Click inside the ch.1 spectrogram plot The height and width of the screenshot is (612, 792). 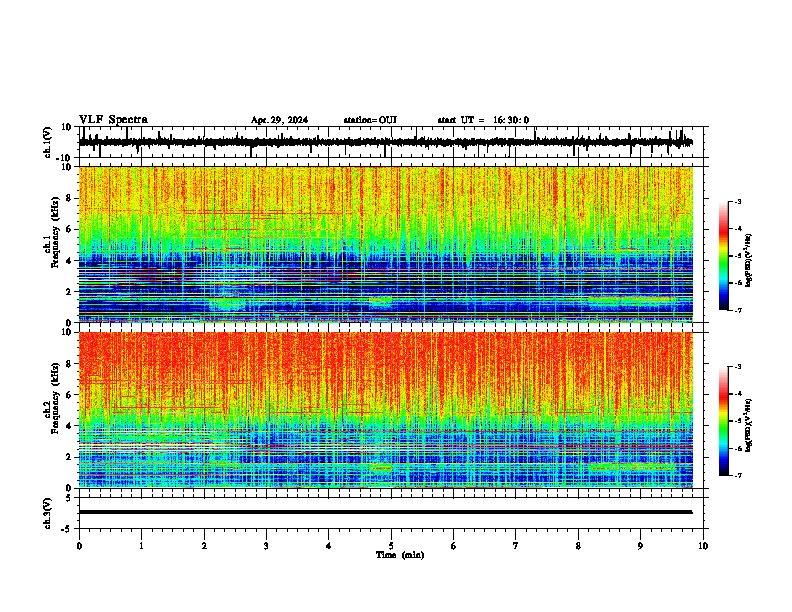click(x=385, y=244)
